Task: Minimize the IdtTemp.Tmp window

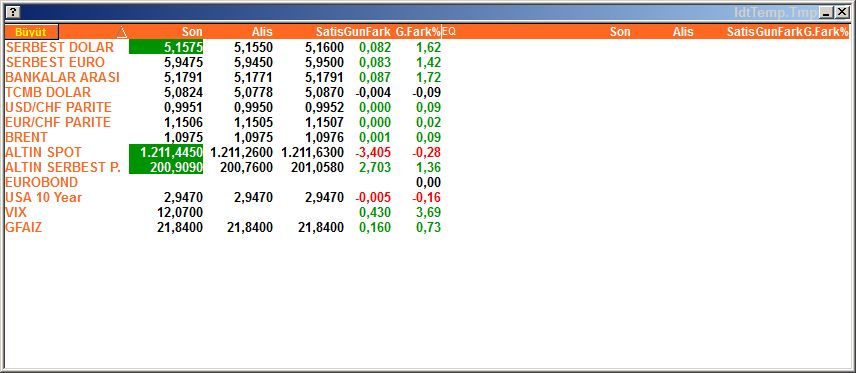Action: pyautogui.click(x=827, y=12)
